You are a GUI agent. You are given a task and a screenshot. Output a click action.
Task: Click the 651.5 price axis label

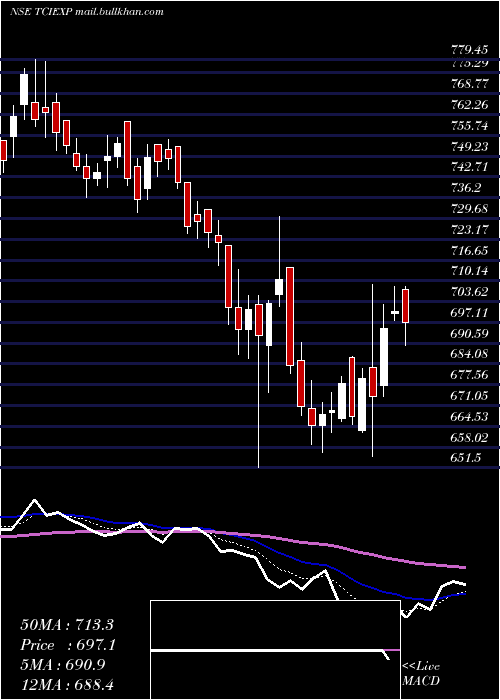coord(466,458)
